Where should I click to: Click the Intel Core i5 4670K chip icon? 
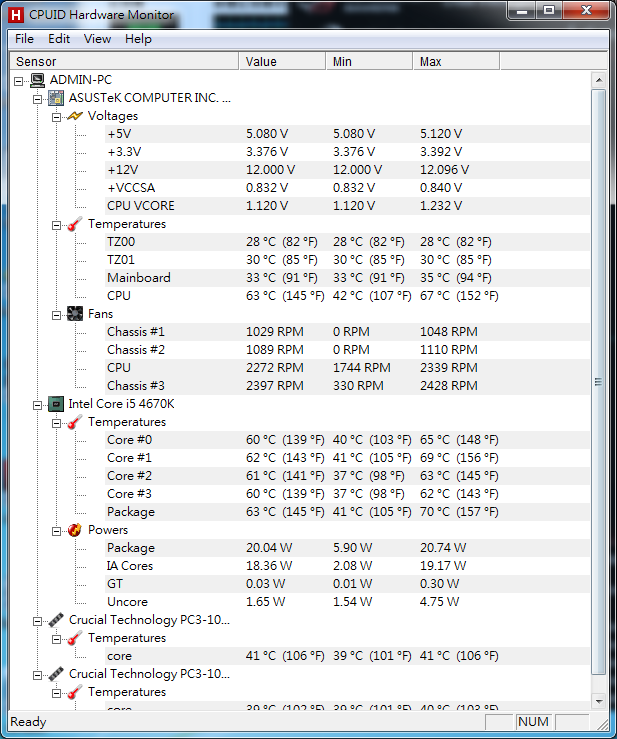click(56, 404)
